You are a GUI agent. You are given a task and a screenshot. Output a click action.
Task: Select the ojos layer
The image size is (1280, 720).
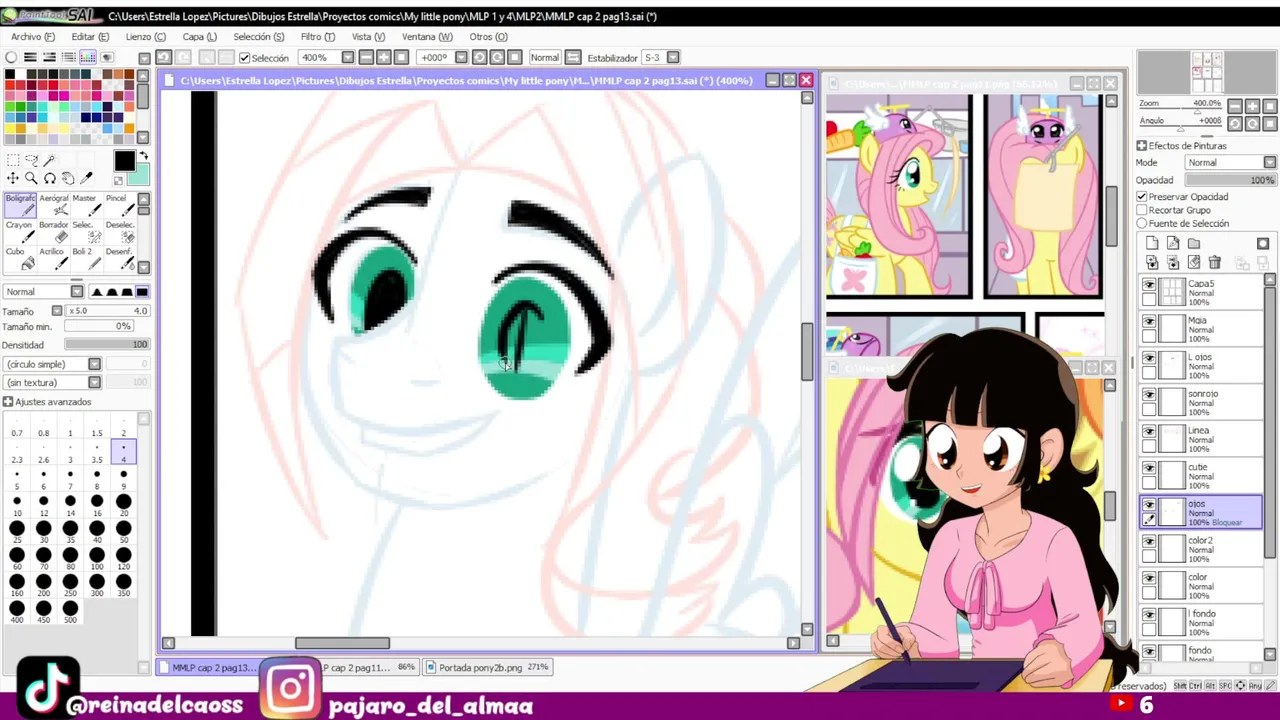point(1201,512)
